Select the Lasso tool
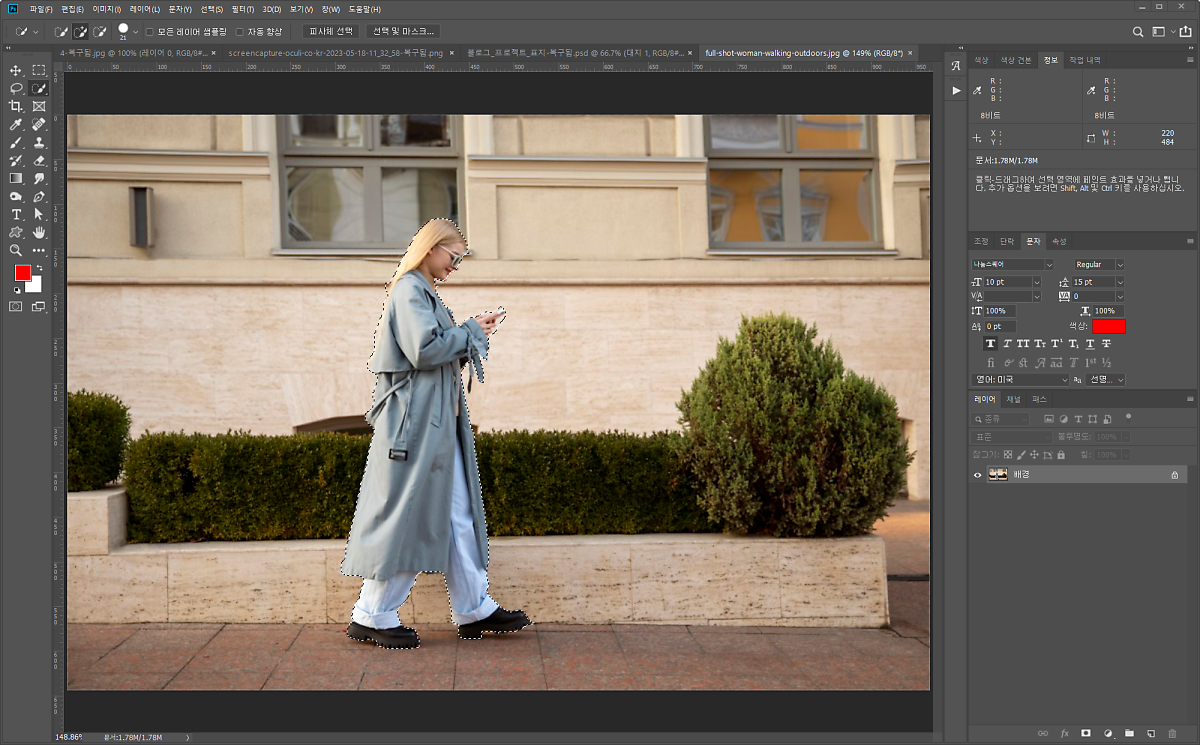 [x=16, y=89]
